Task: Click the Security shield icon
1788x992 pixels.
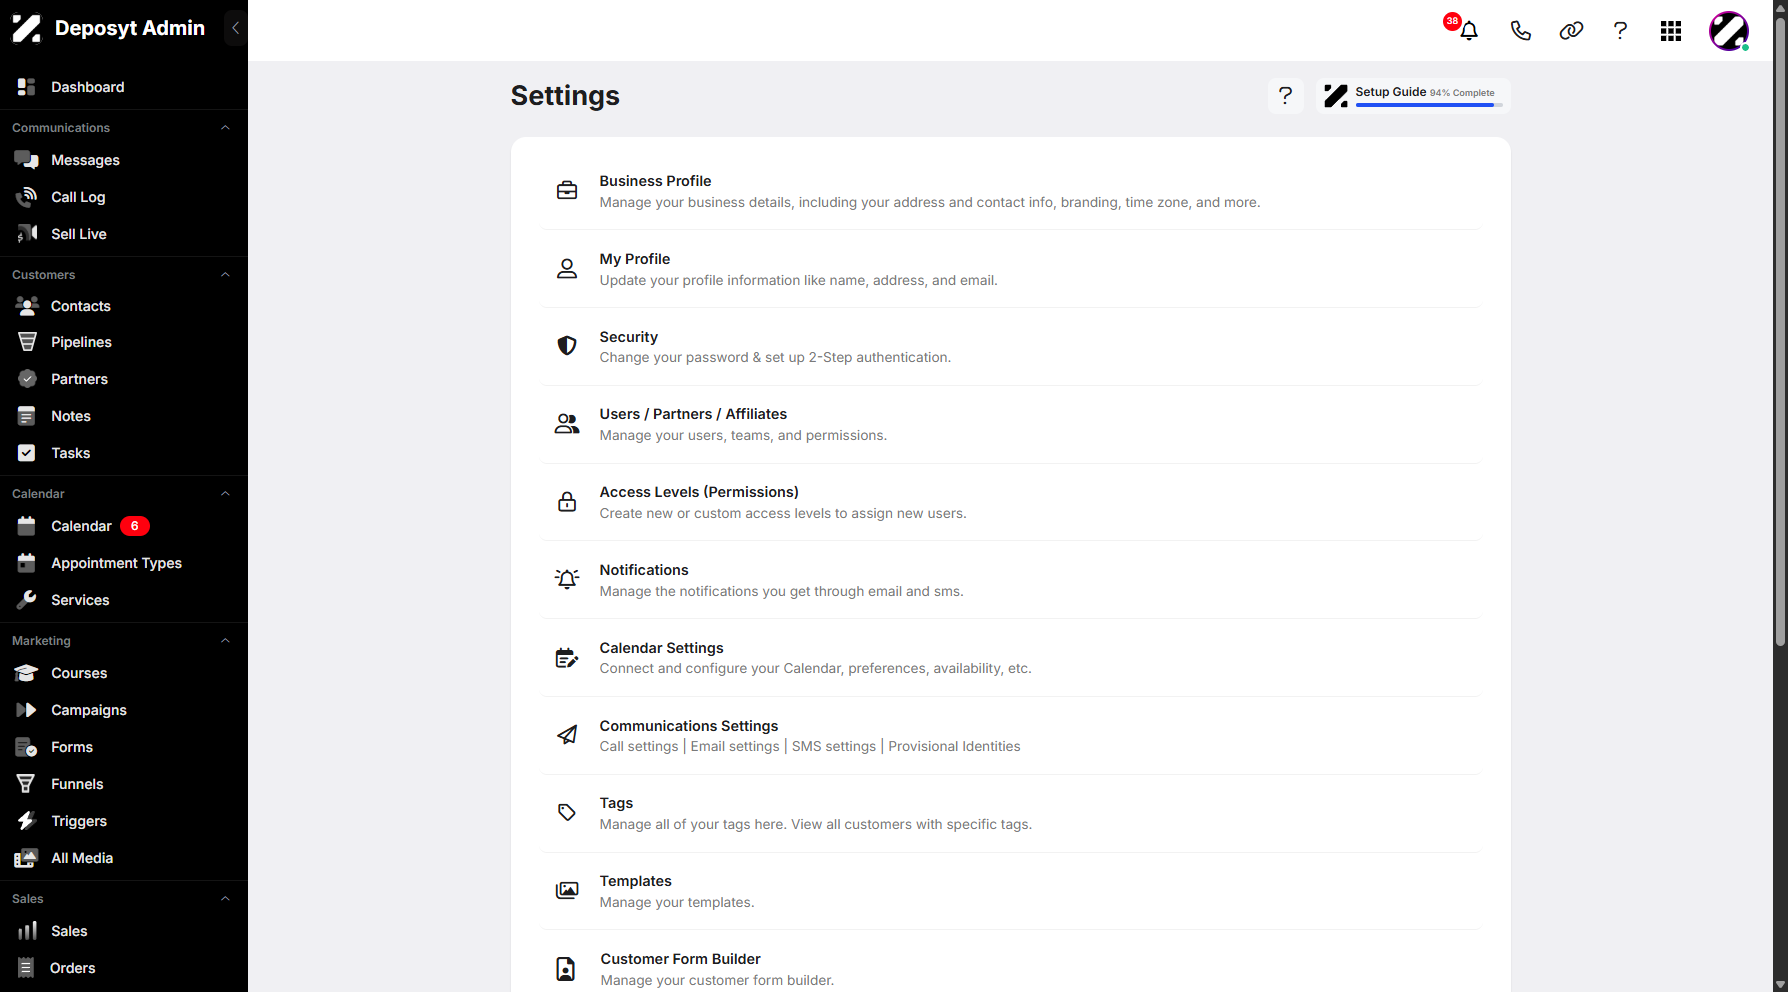Action: (x=567, y=346)
